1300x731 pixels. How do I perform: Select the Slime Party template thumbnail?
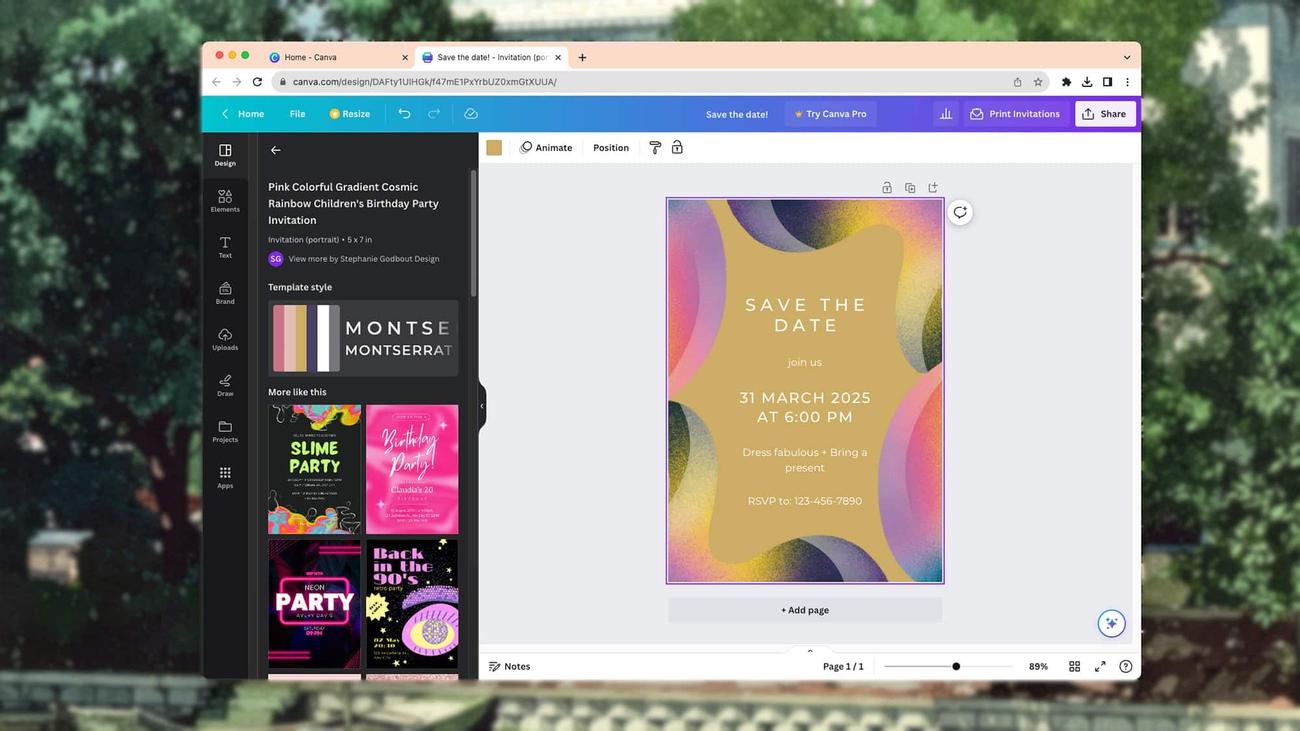point(315,468)
